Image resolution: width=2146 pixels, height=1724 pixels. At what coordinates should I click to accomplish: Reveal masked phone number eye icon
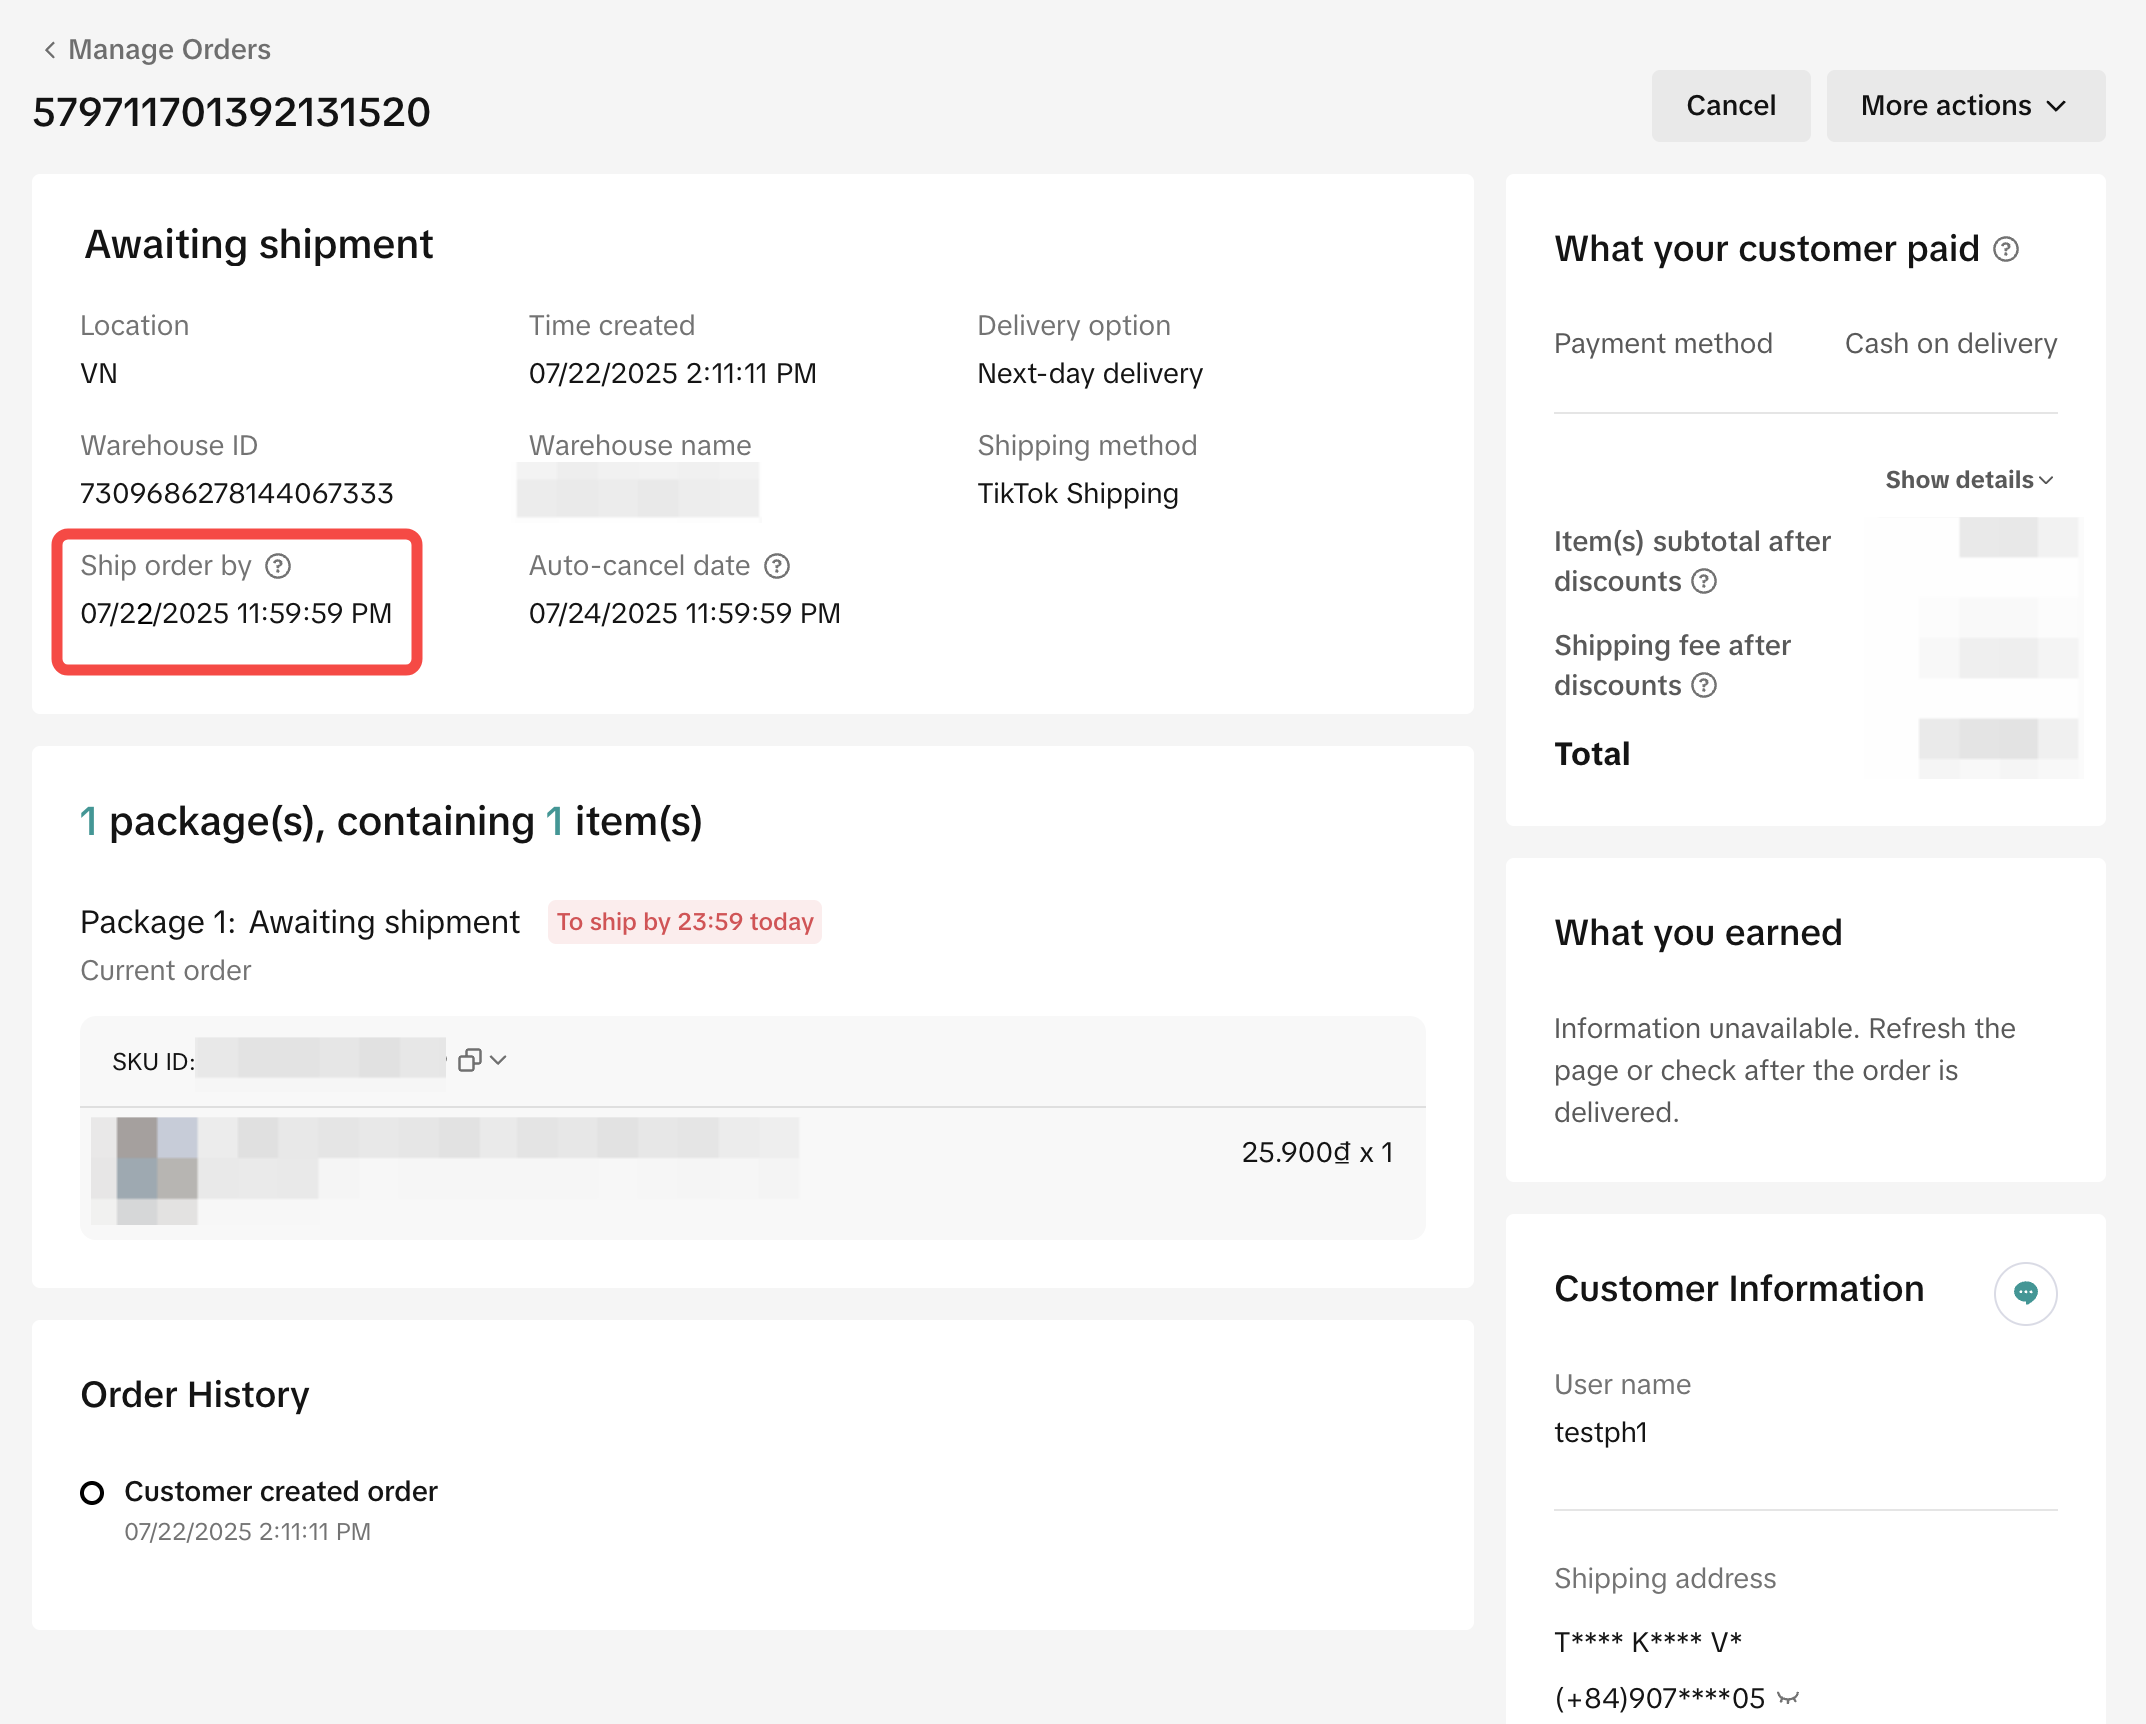pyautogui.click(x=1789, y=1698)
